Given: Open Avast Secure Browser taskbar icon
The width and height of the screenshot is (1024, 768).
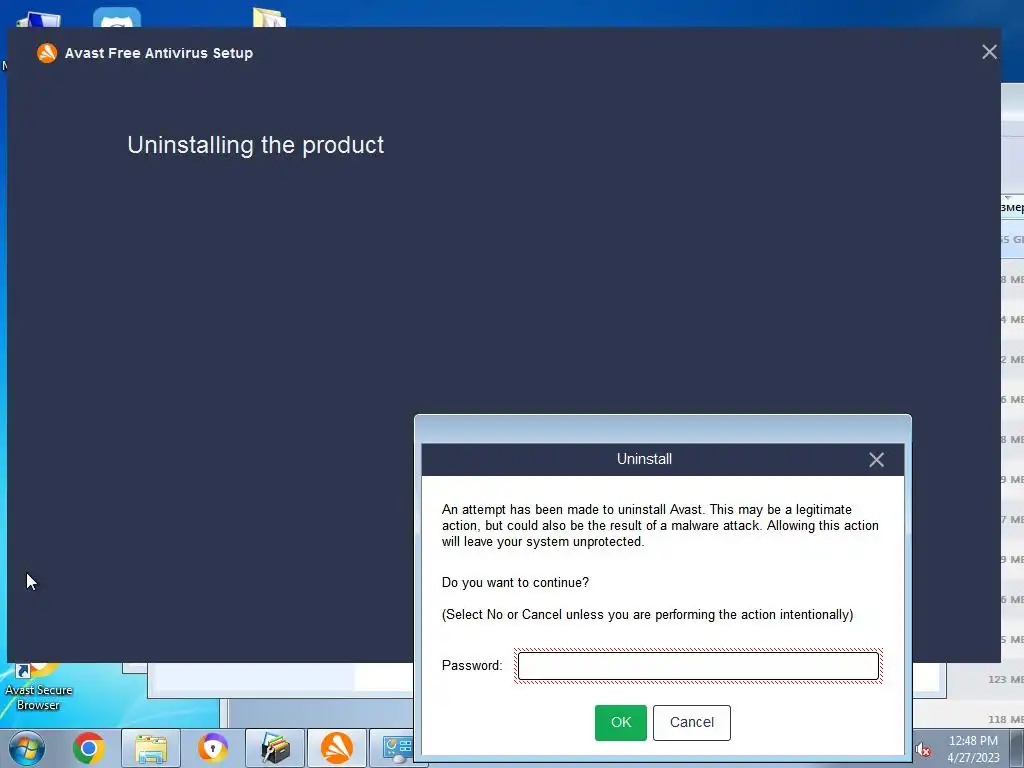Looking at the screenshot, I should [x=213, y=748].
